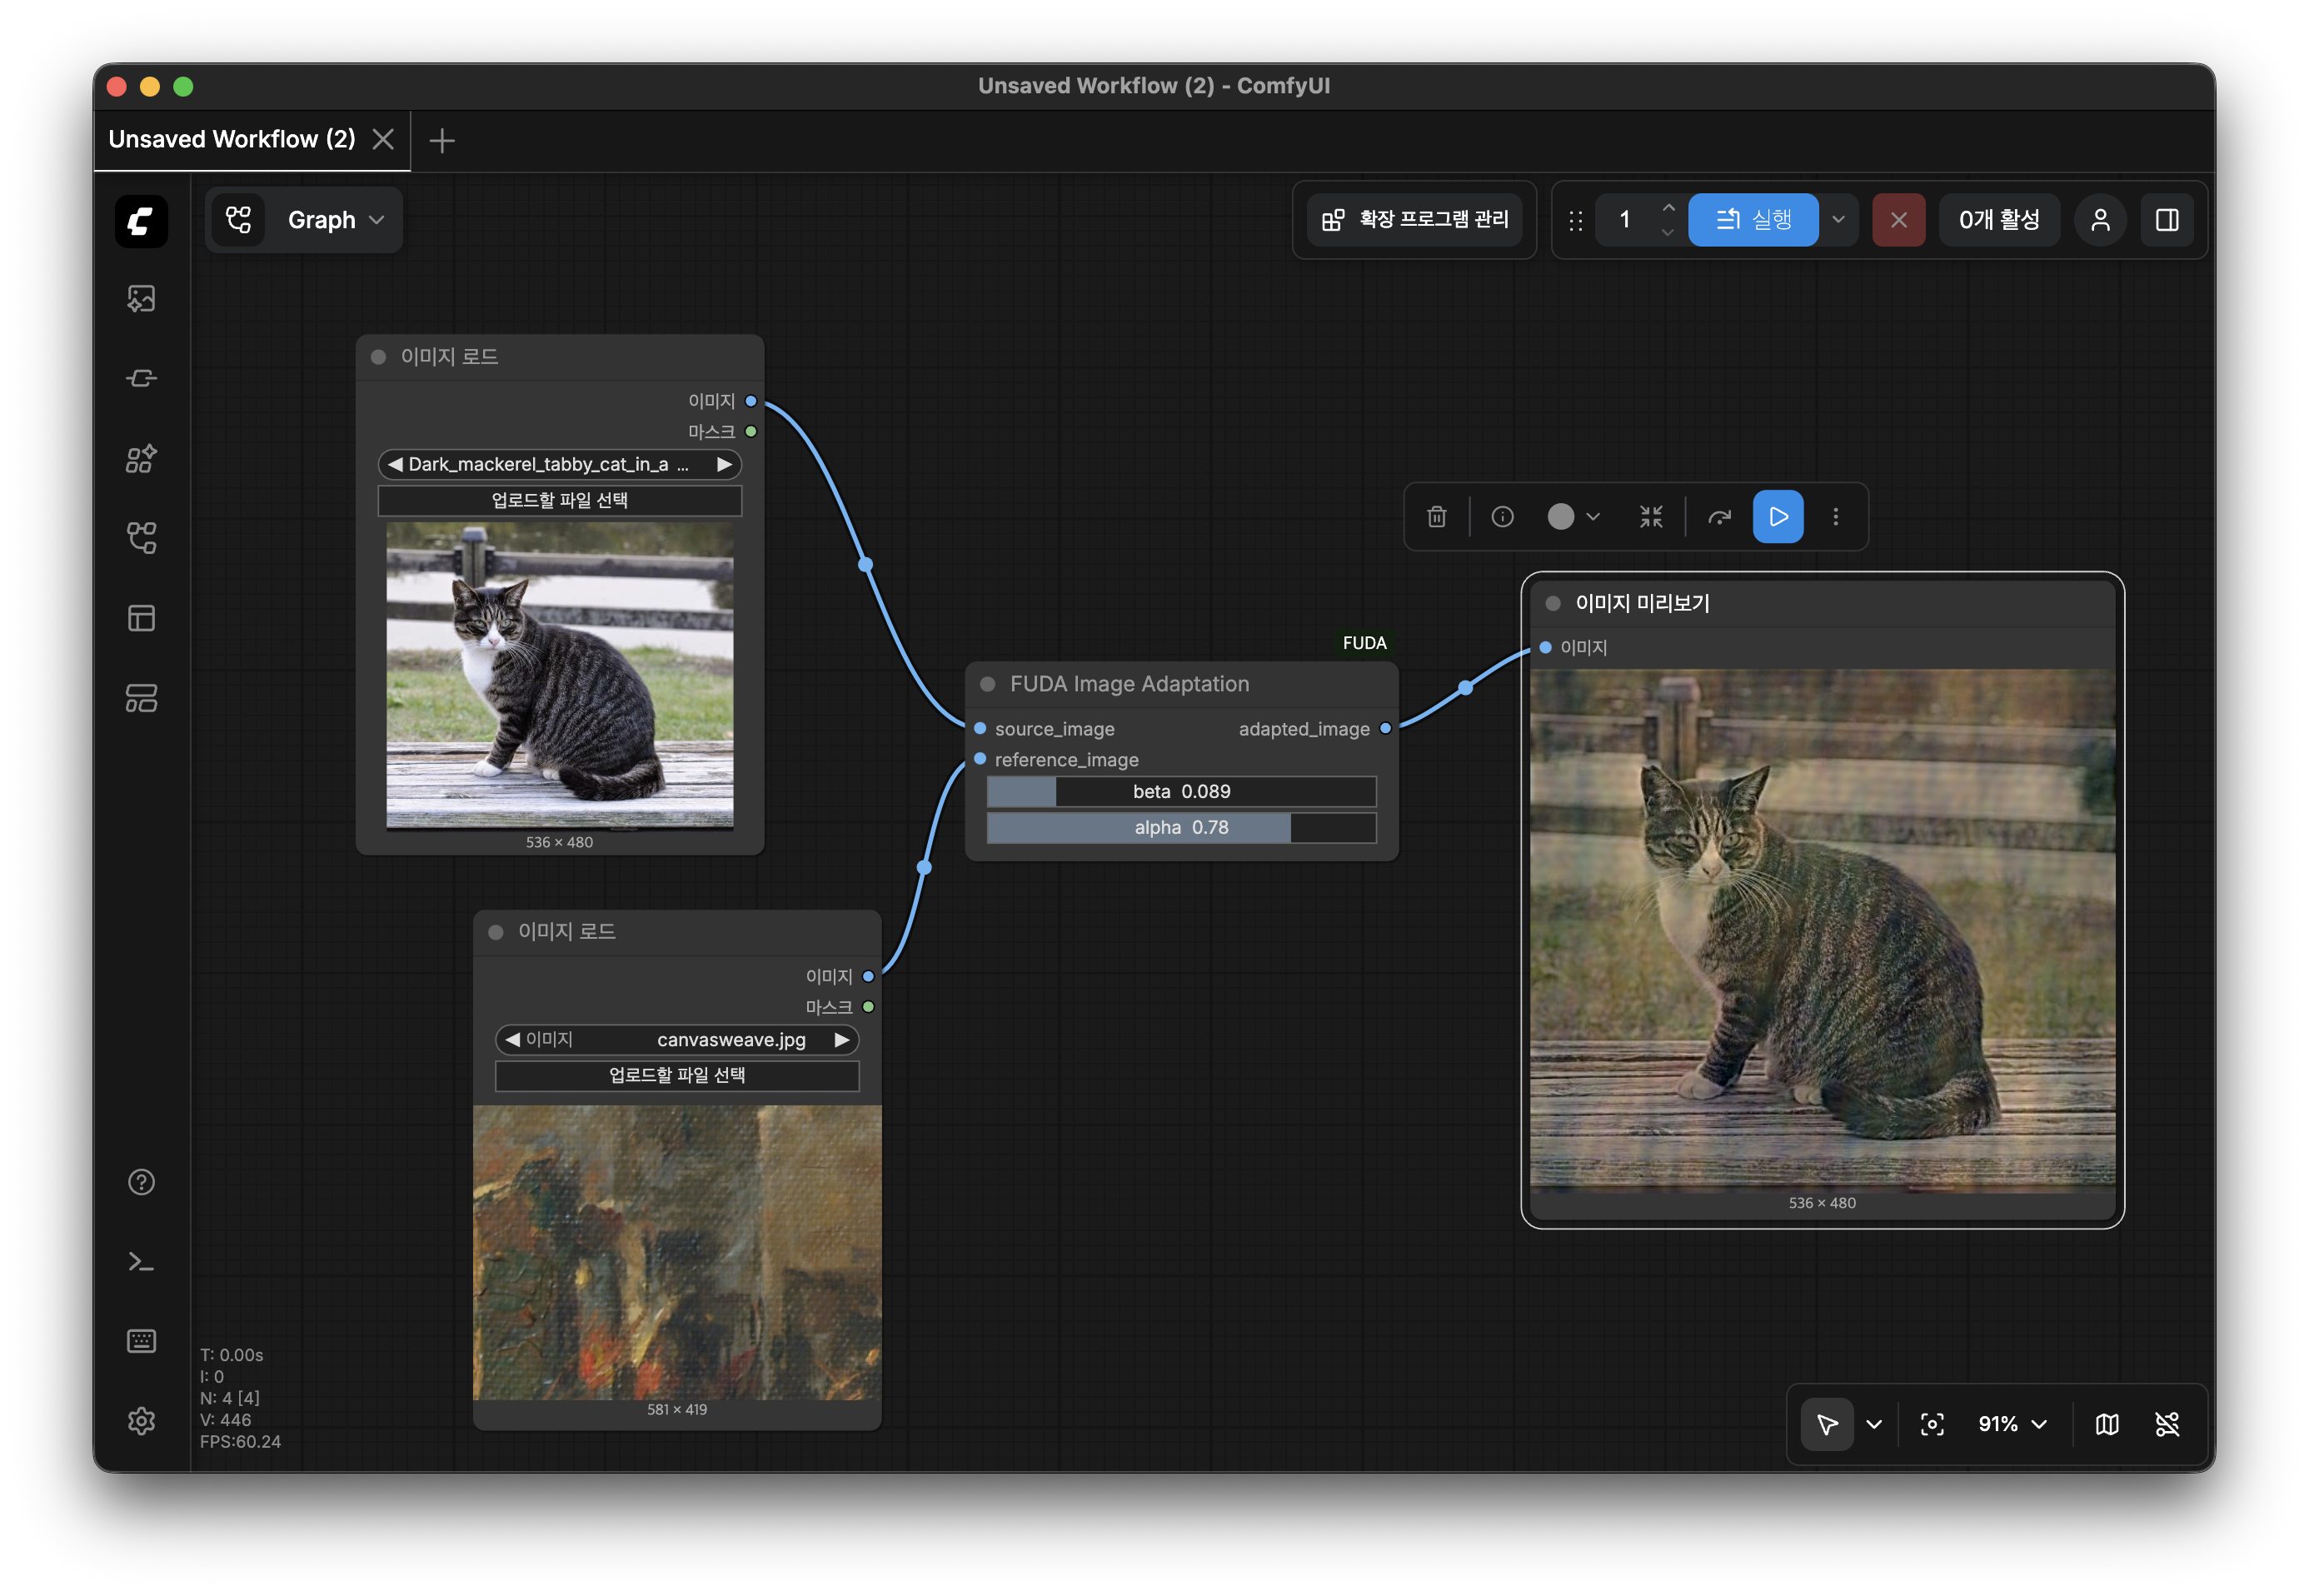
Task: Toggle the minimap icon in bottom toolbar
Action: [x=2107, y=1424]
